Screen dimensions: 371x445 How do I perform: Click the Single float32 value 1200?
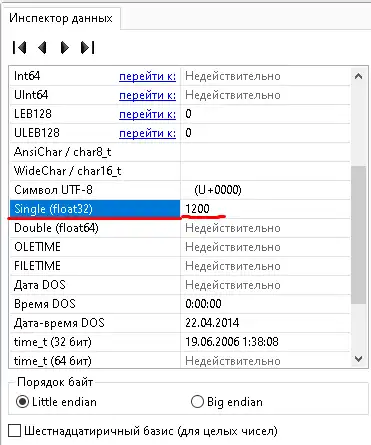click(197, 209)
